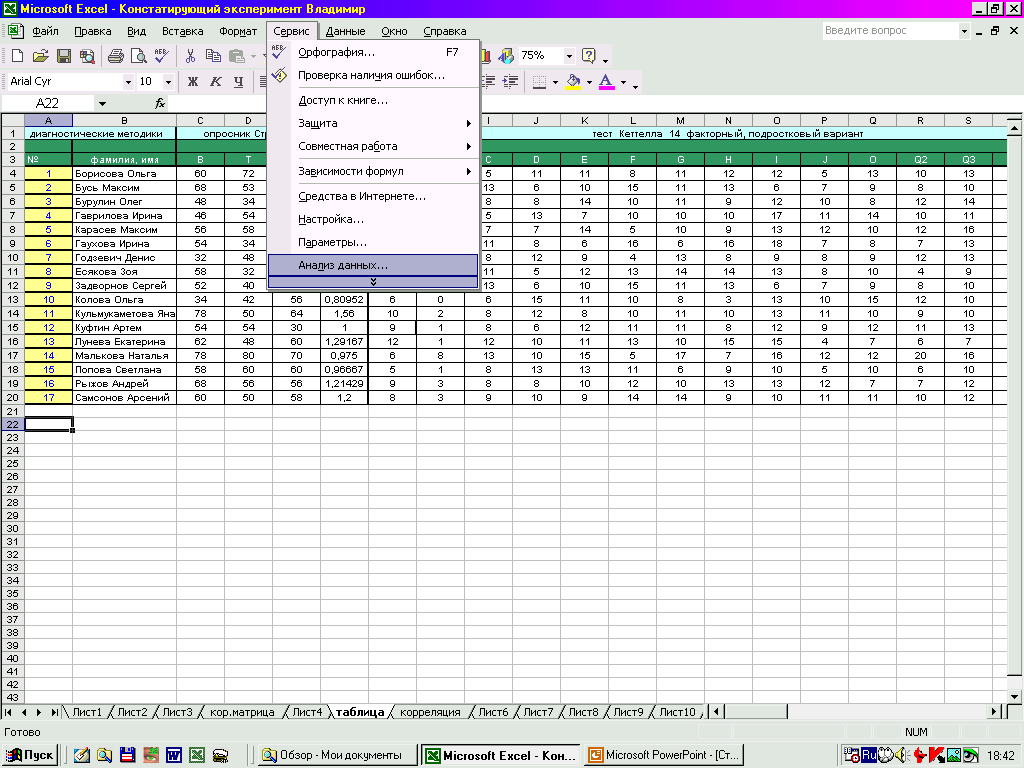The width and height of the screenshot is (1024, 768).
Task: Save the workbook with the diskette icon
Action: 63,56
